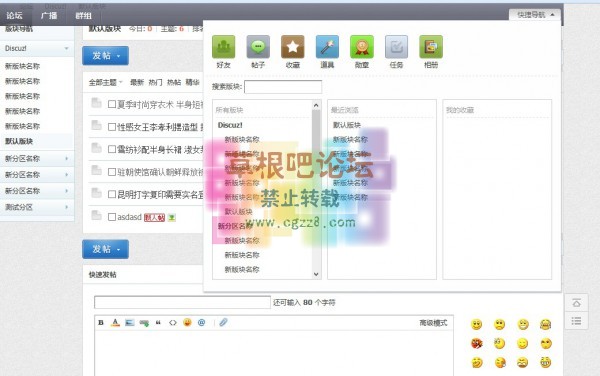Open the 好友 (Friends) icon in quick navigation
This screenshot has height=376, width=600.
tap(223, 47)
